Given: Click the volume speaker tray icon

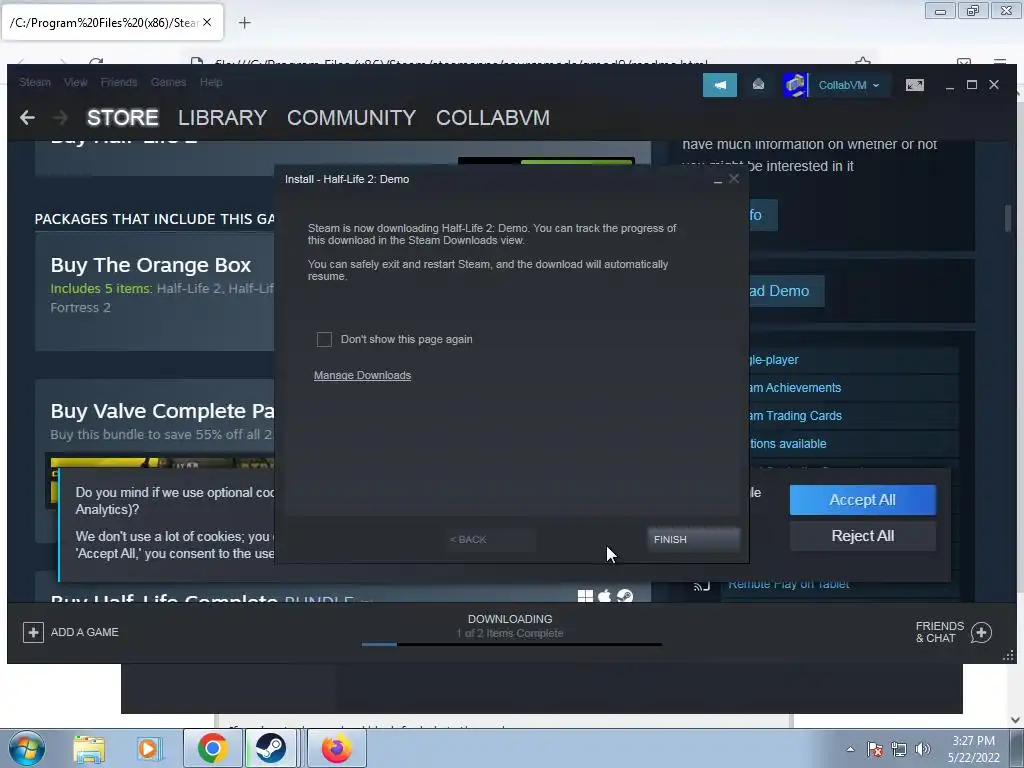Looking at the screenshot, I should [x=923, y=749].
